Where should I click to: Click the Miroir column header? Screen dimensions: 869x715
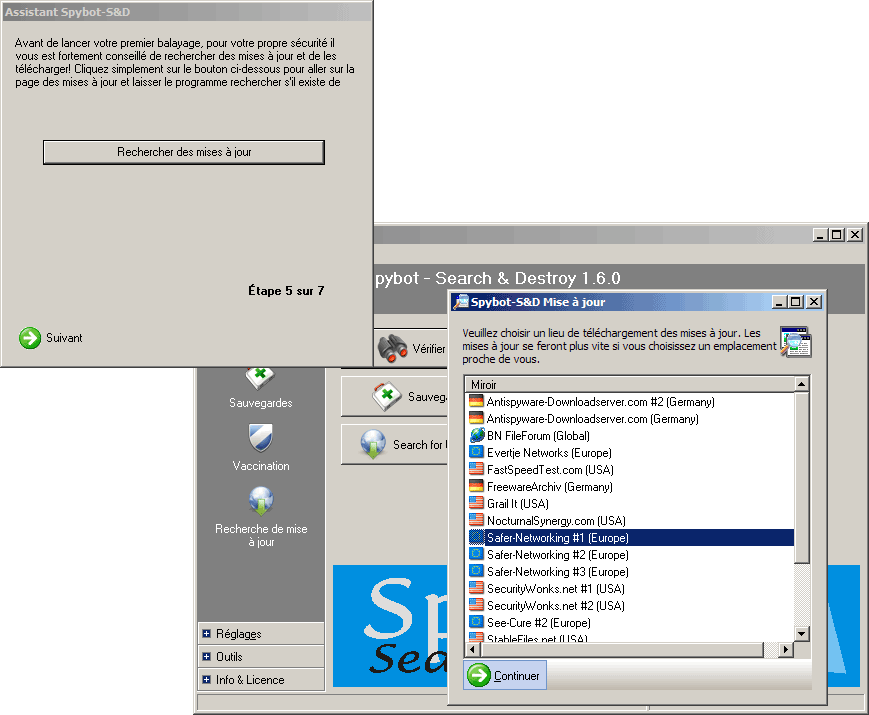tap(628, 384)
